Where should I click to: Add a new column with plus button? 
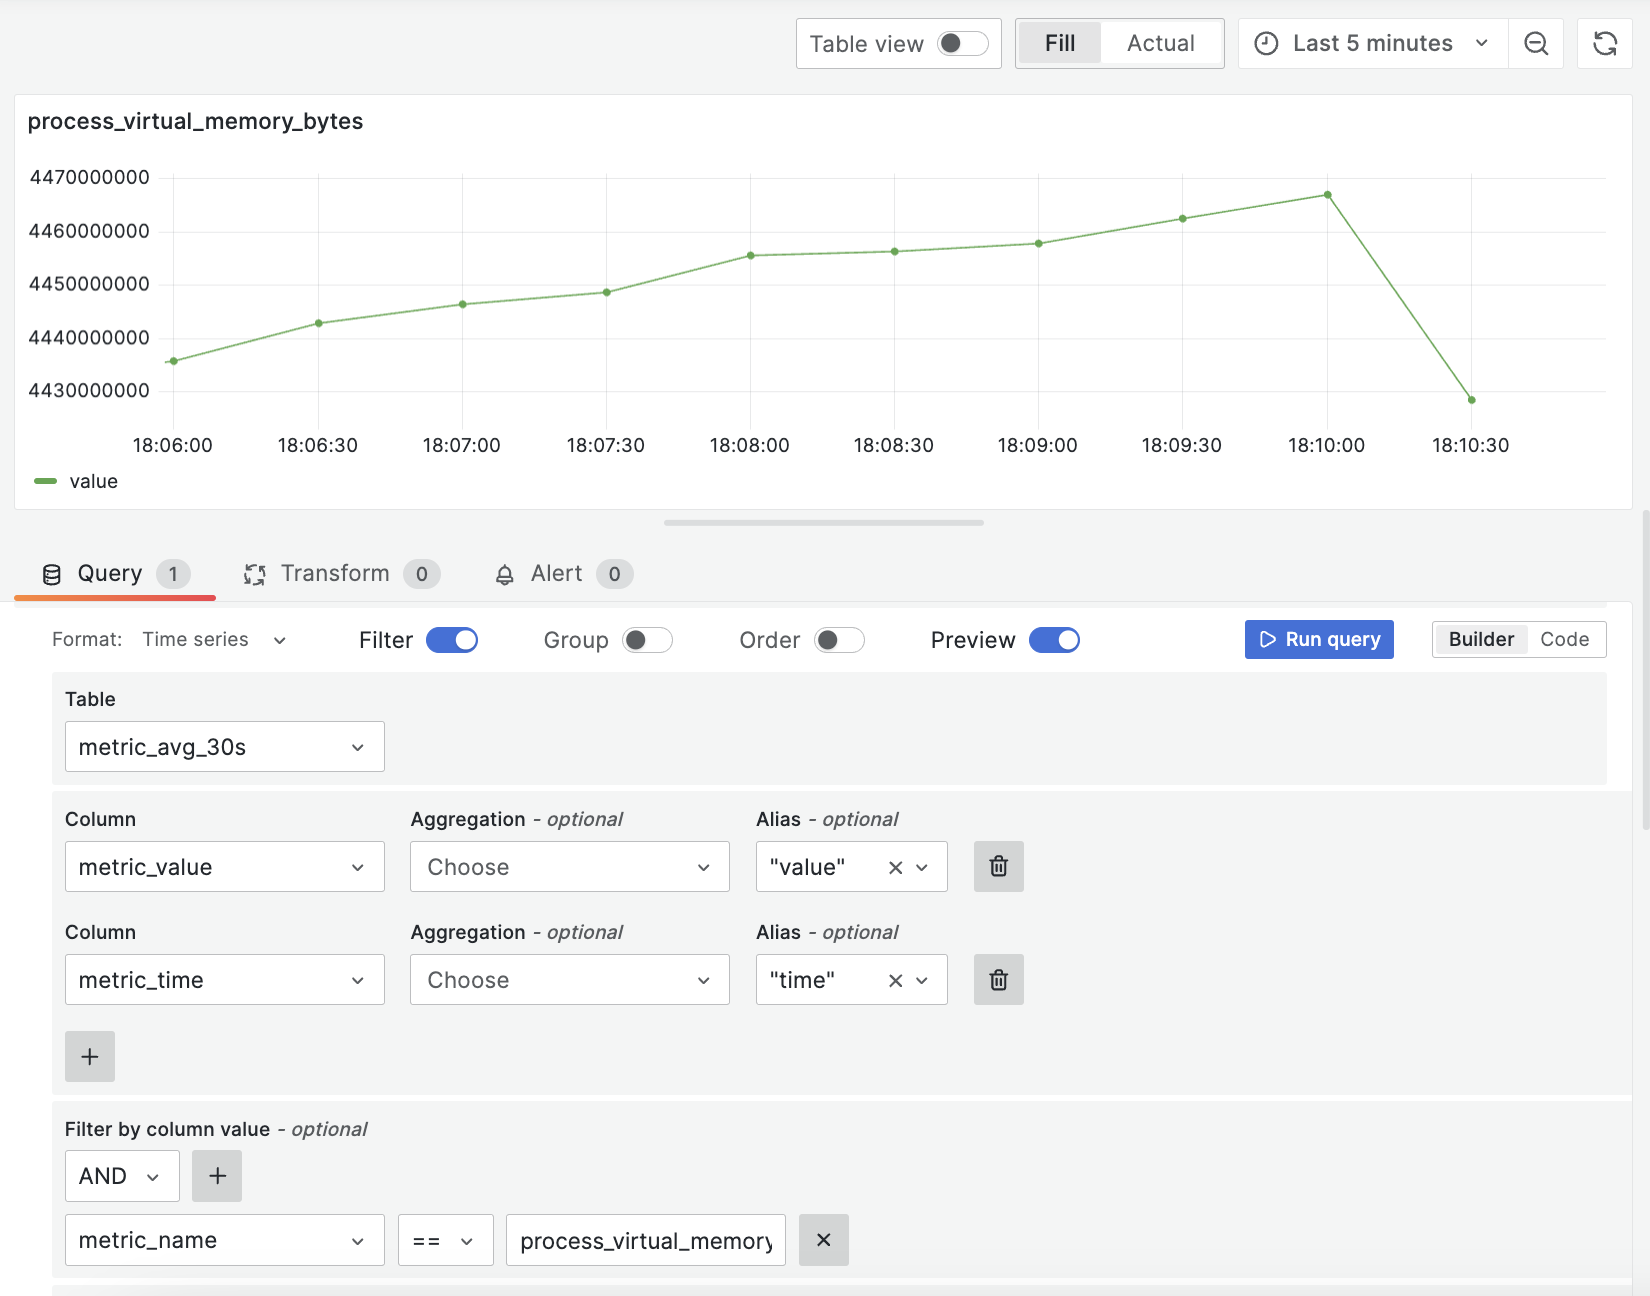pos(90,1056)
